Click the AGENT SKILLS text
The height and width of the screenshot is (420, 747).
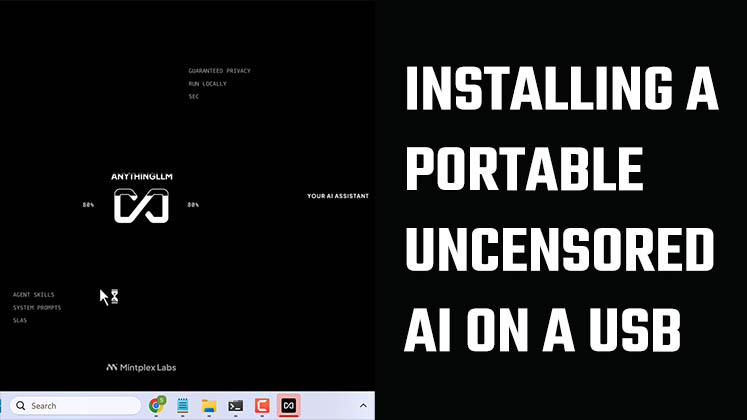(33, 295)
